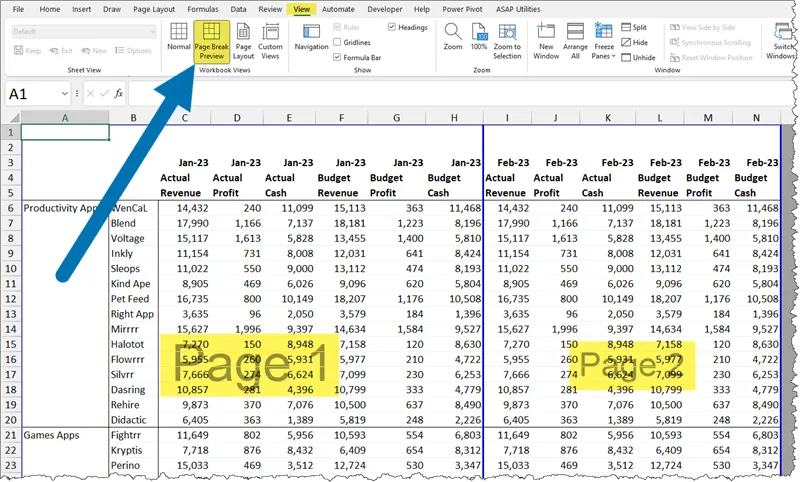The width and height of the screenshot is (800, 482).
Task: Open the Formulas tab
Action: pyautogui.click(x=203, y=9)
